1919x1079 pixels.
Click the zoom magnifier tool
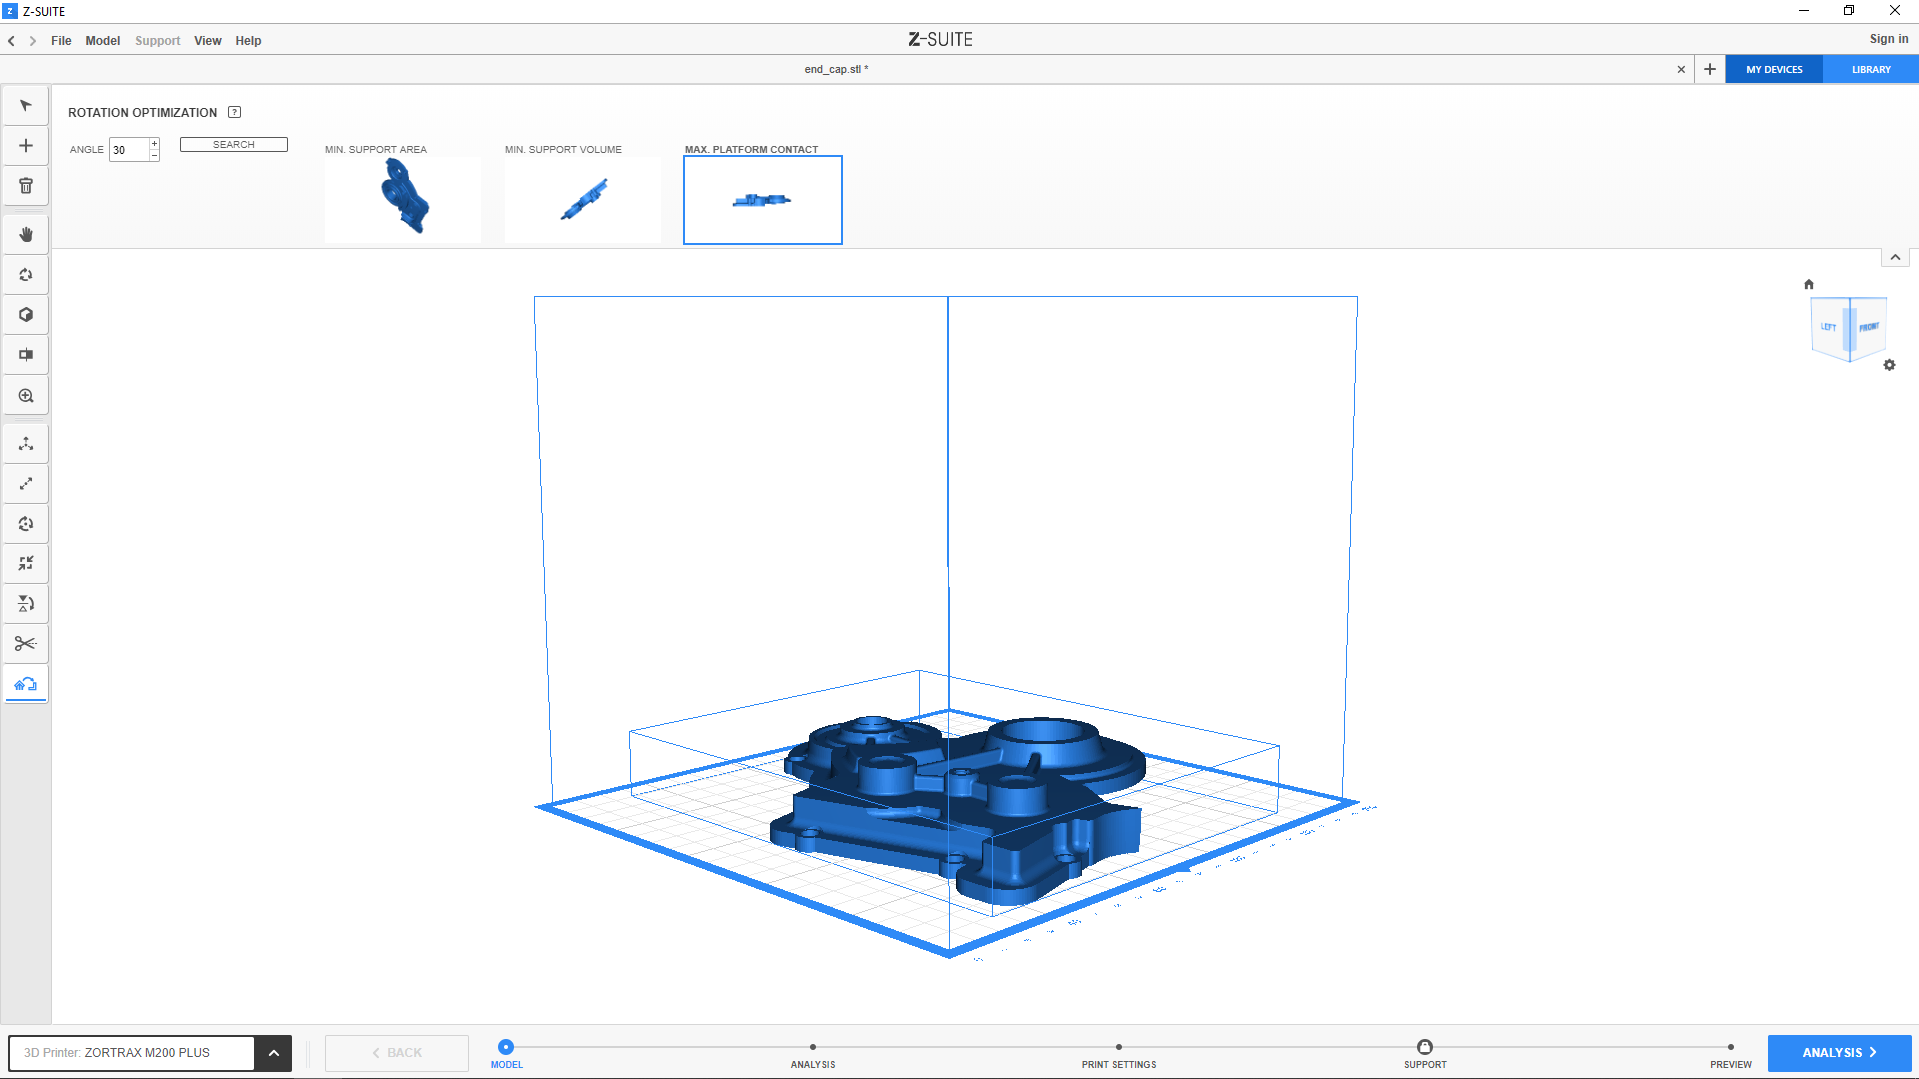click(x=26, y=396)
